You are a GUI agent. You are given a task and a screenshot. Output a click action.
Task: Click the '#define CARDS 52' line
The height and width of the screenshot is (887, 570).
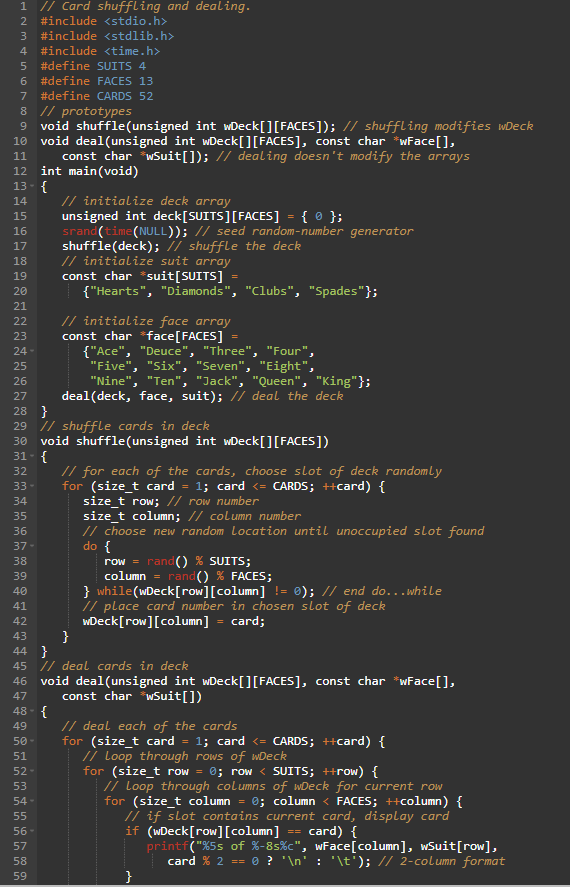coord(97,96)
